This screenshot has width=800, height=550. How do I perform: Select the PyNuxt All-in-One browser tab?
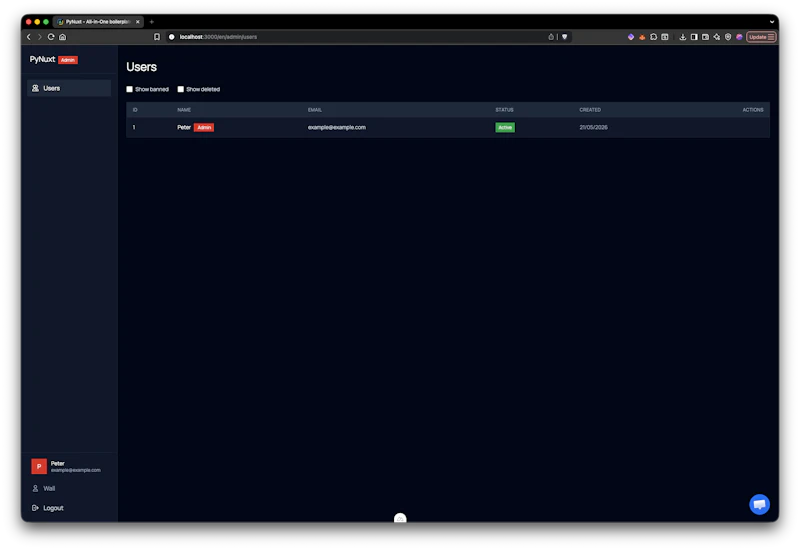98,22
